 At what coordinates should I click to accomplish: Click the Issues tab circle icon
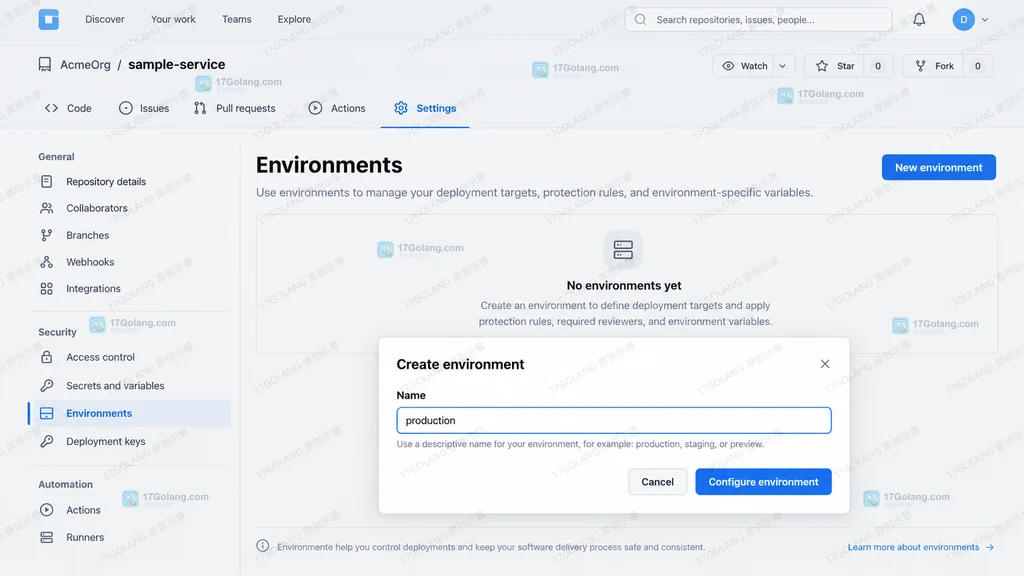tap(125, 108)
